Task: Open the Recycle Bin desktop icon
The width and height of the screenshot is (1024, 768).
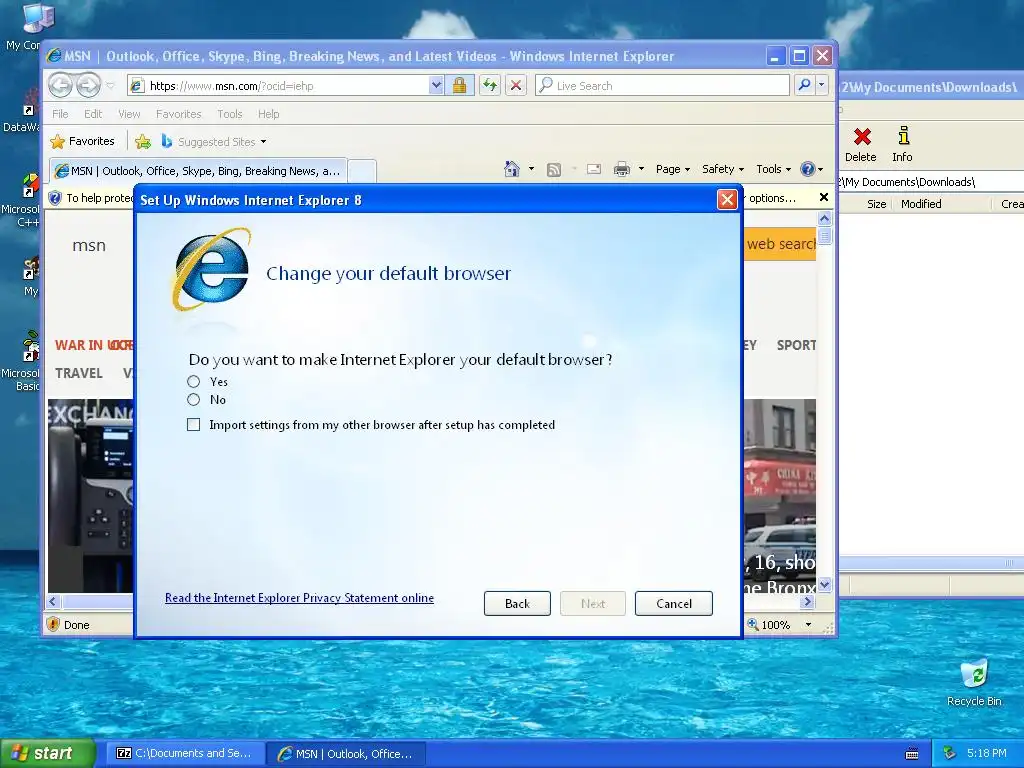Action: [x=974, y=683]
